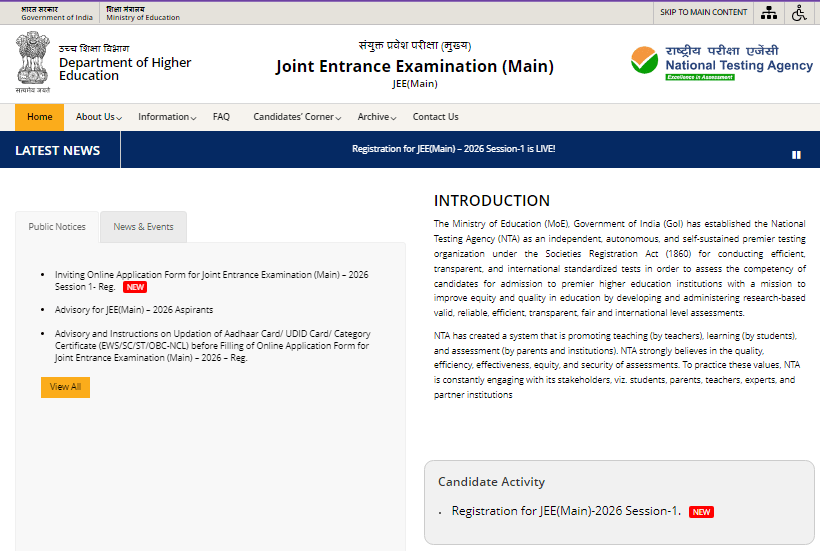Click the NEW badge beside Session 1- Reg. notice
Viewport: 820px width, 551px height.
pyautogui.click(x=135, y=287)
